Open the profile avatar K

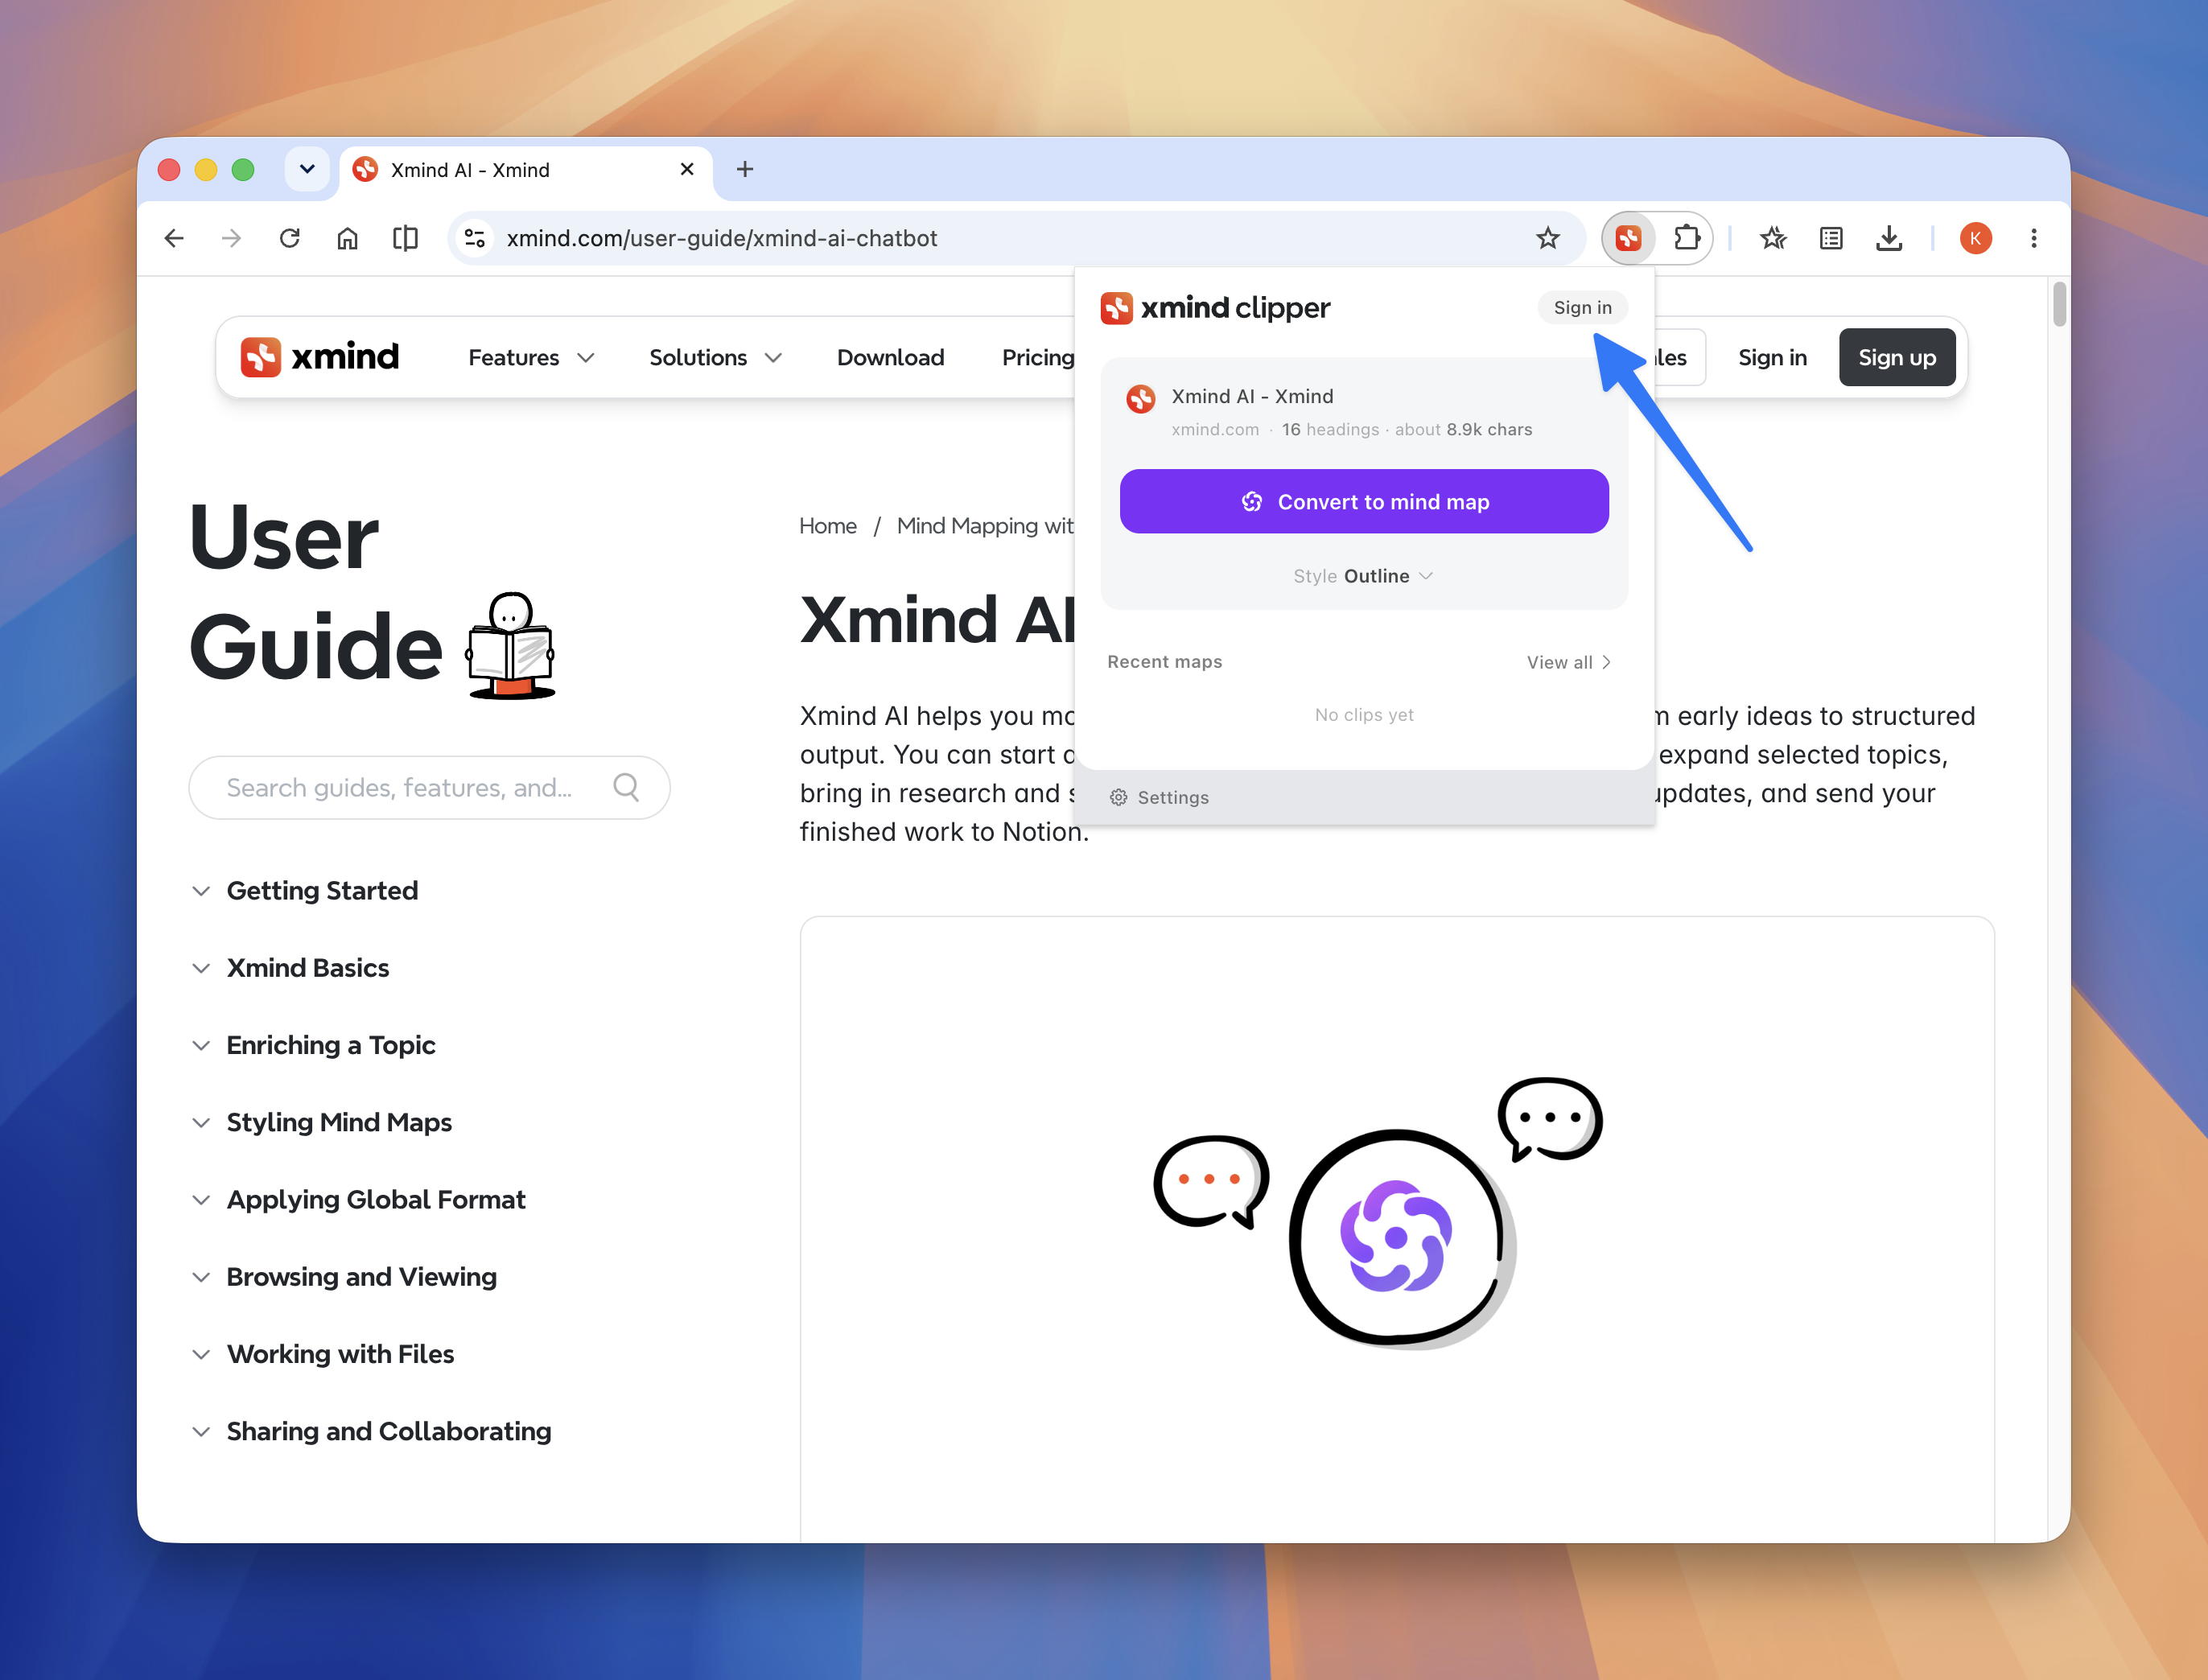1975,238
